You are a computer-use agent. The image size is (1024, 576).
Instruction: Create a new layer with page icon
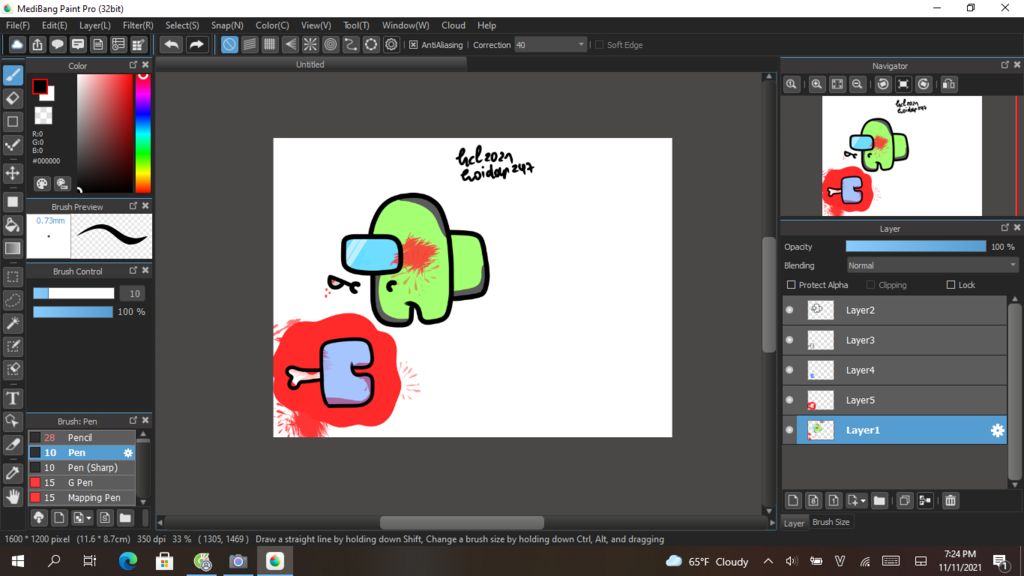(793, 500)
